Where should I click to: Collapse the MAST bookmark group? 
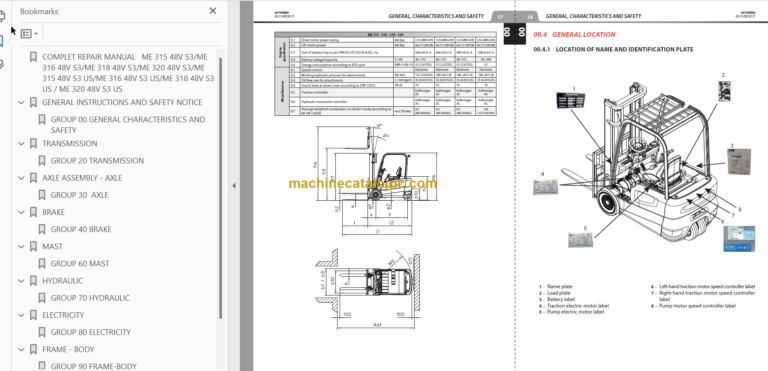pyautogui.click(x=21, y=247)
